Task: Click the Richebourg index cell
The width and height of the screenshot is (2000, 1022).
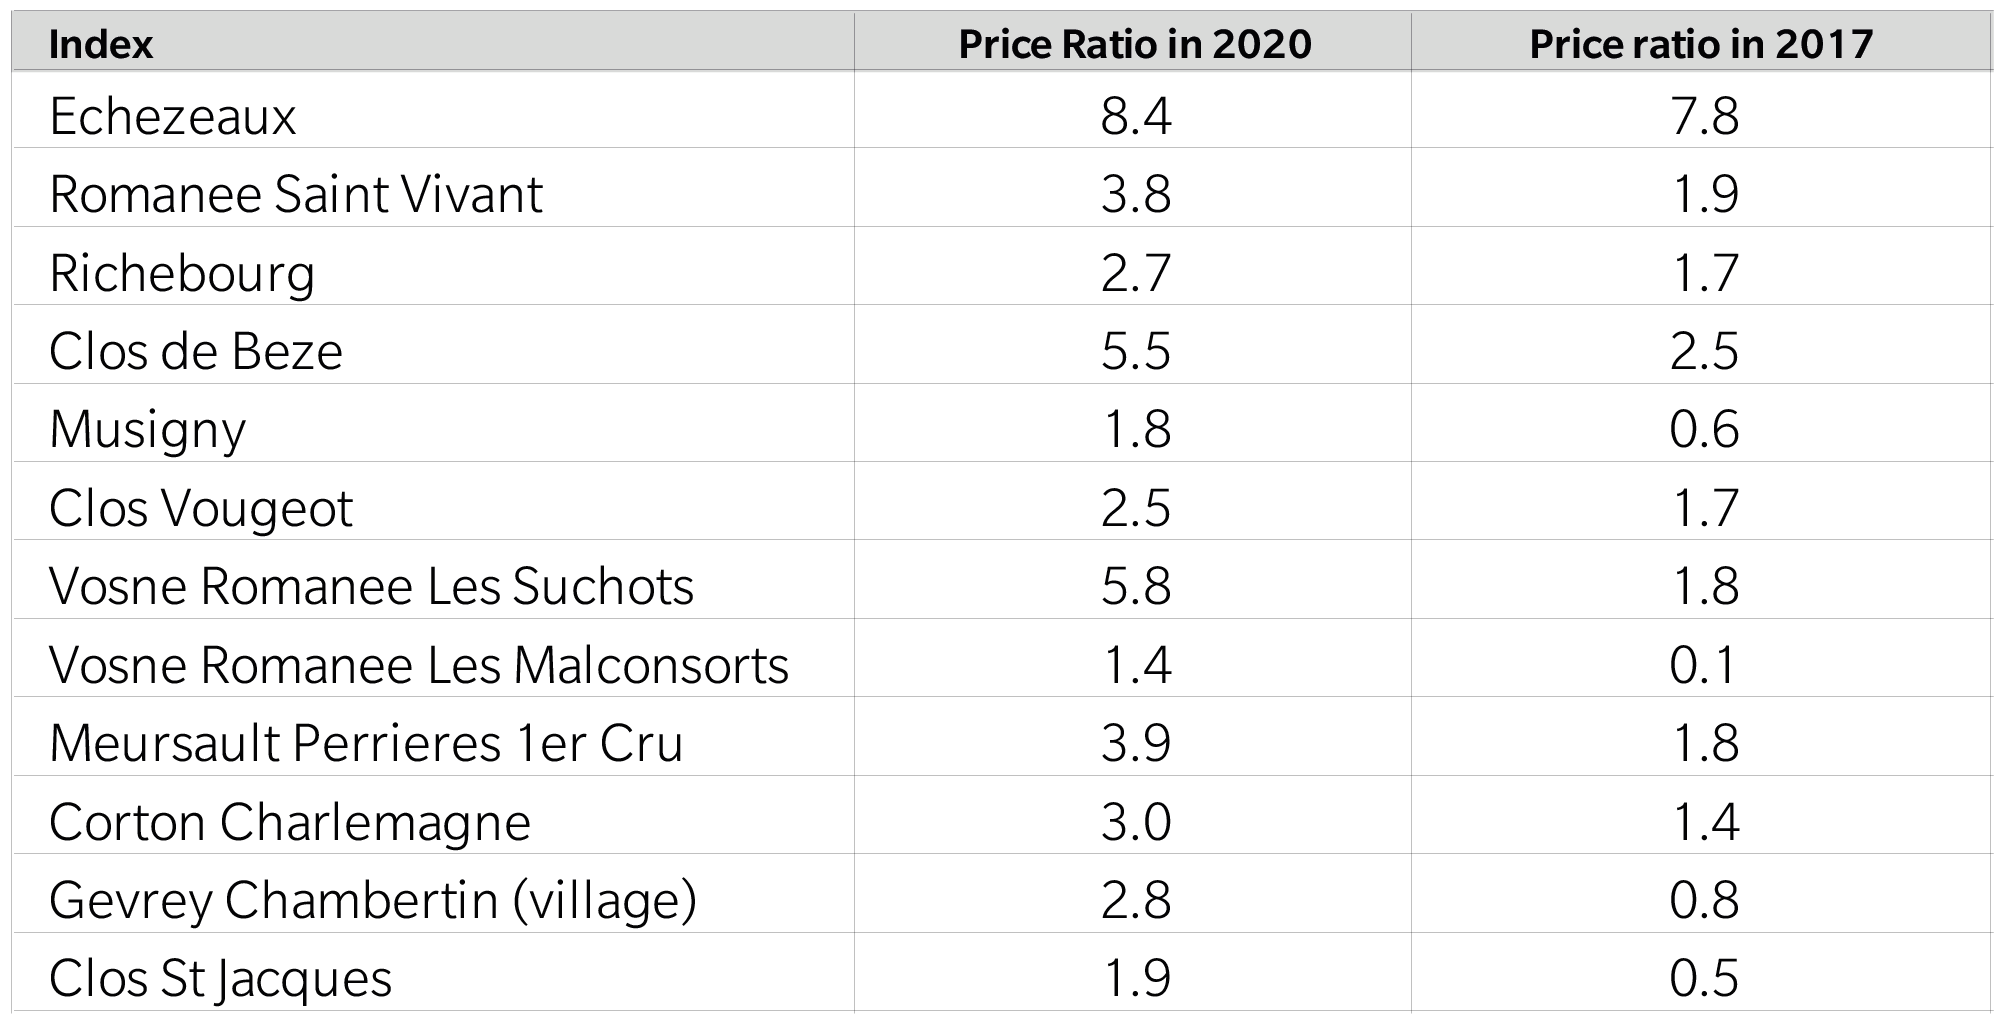Action: click(x=182, y=274)
